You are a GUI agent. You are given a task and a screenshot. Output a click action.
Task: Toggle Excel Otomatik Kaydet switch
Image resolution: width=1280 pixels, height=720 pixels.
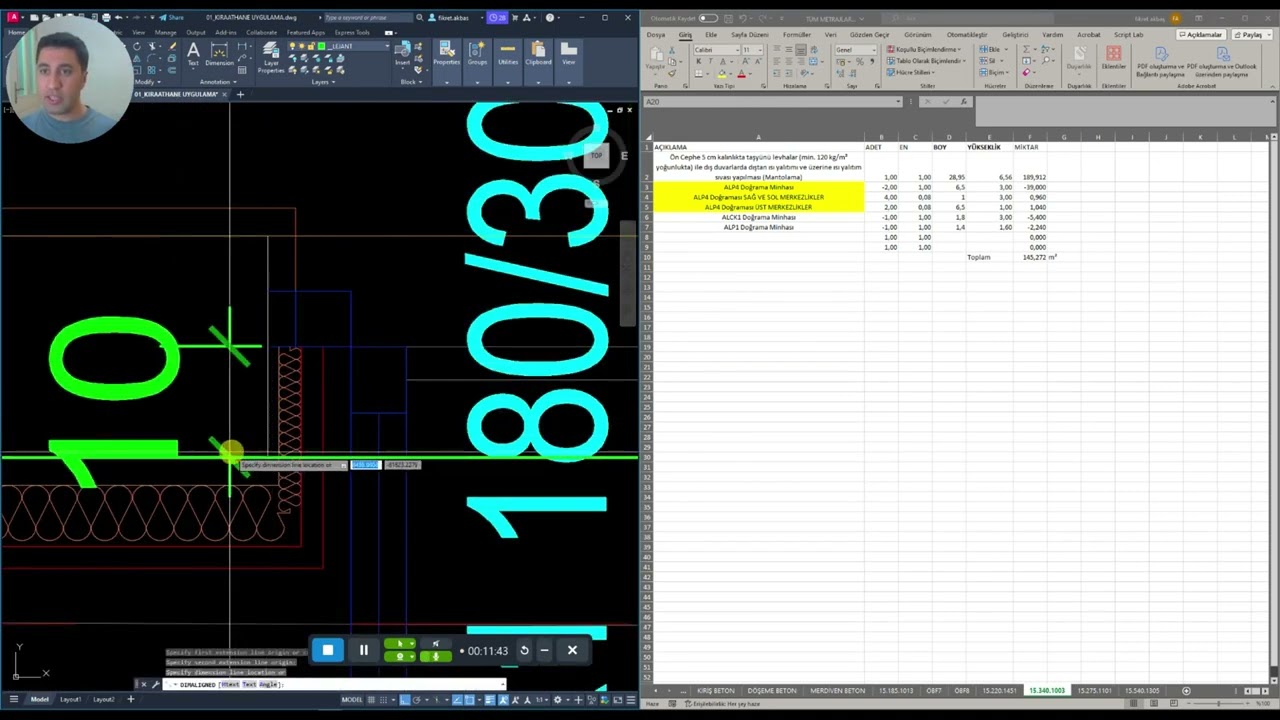pos(708,18)
